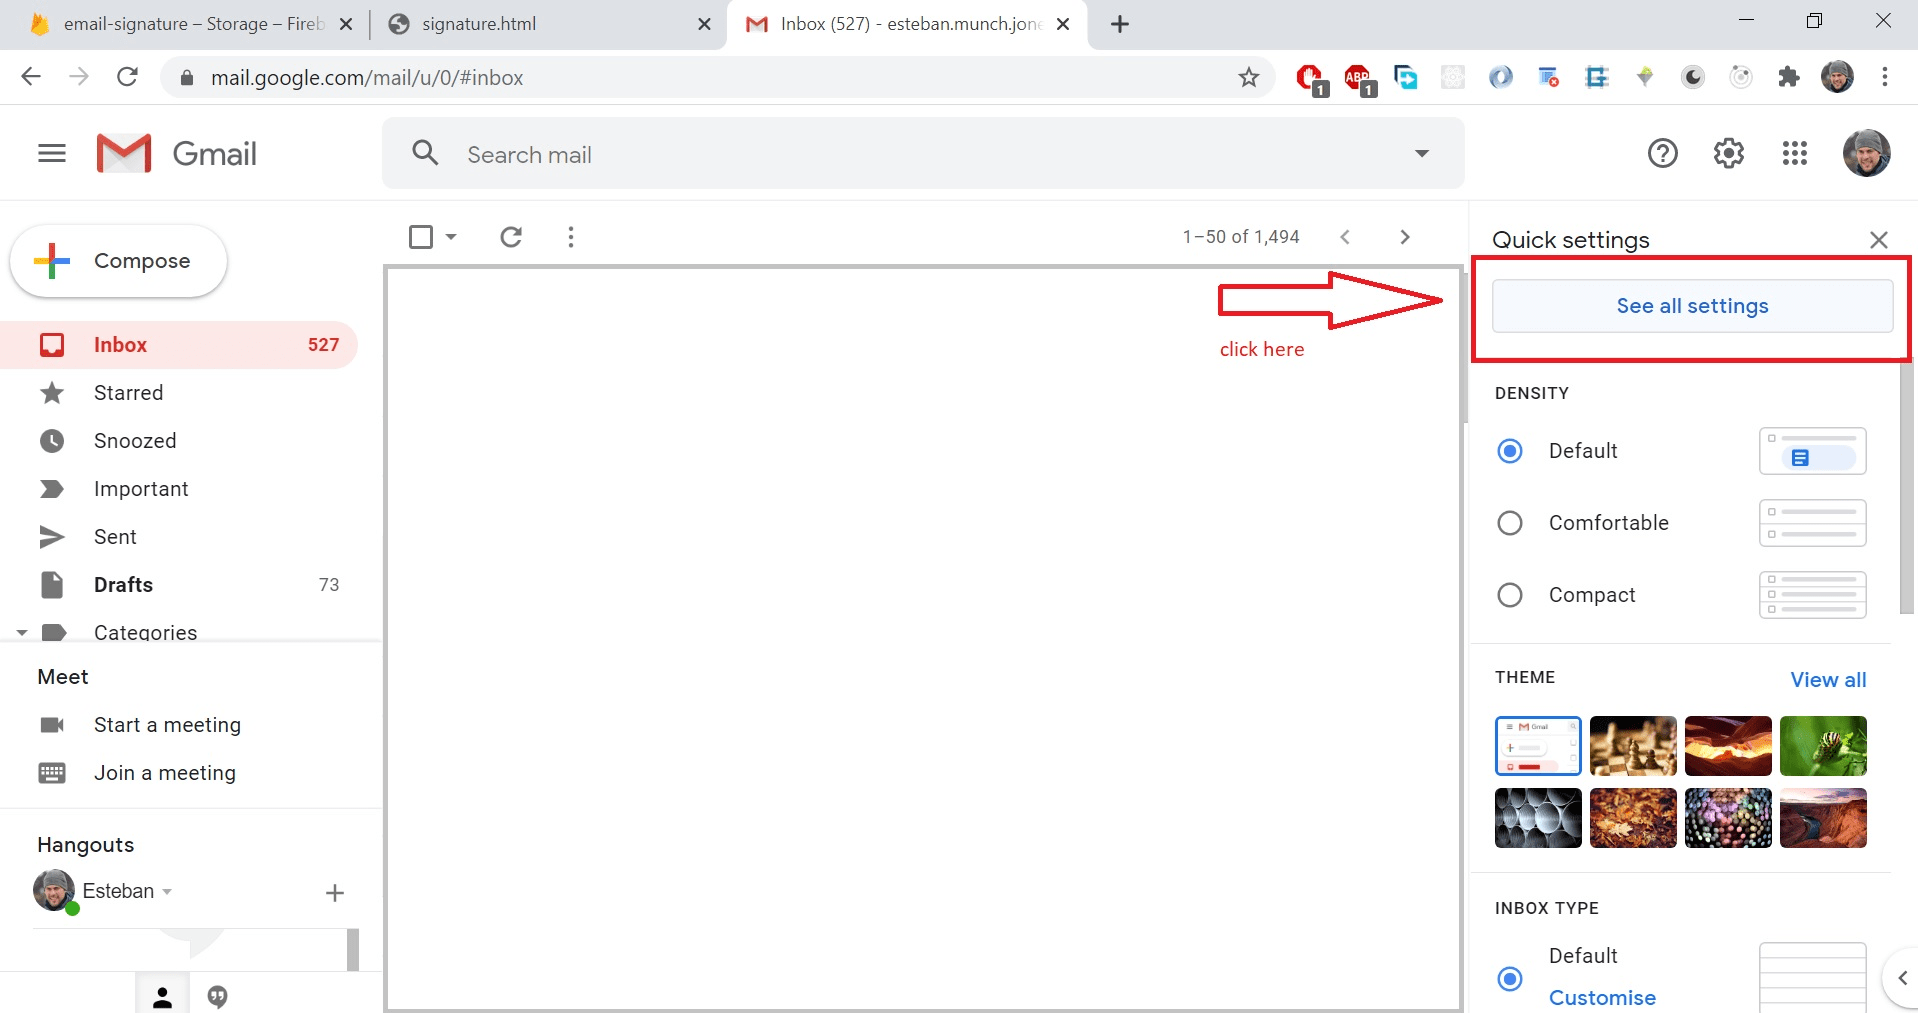Click the View all themes link
Screen dimensions: 1918x1013
coord(1828,679)
